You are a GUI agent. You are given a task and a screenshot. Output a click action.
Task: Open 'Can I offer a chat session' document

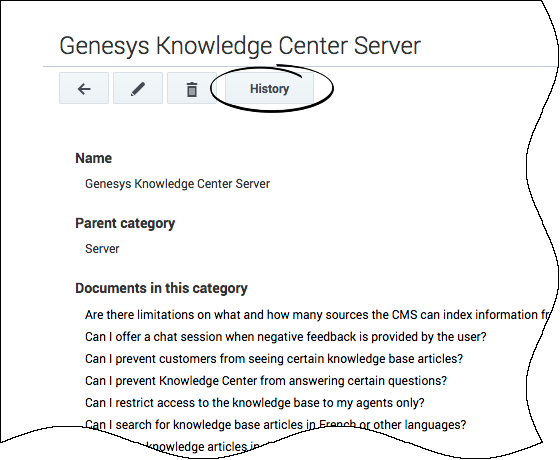[x=286, y=337]
